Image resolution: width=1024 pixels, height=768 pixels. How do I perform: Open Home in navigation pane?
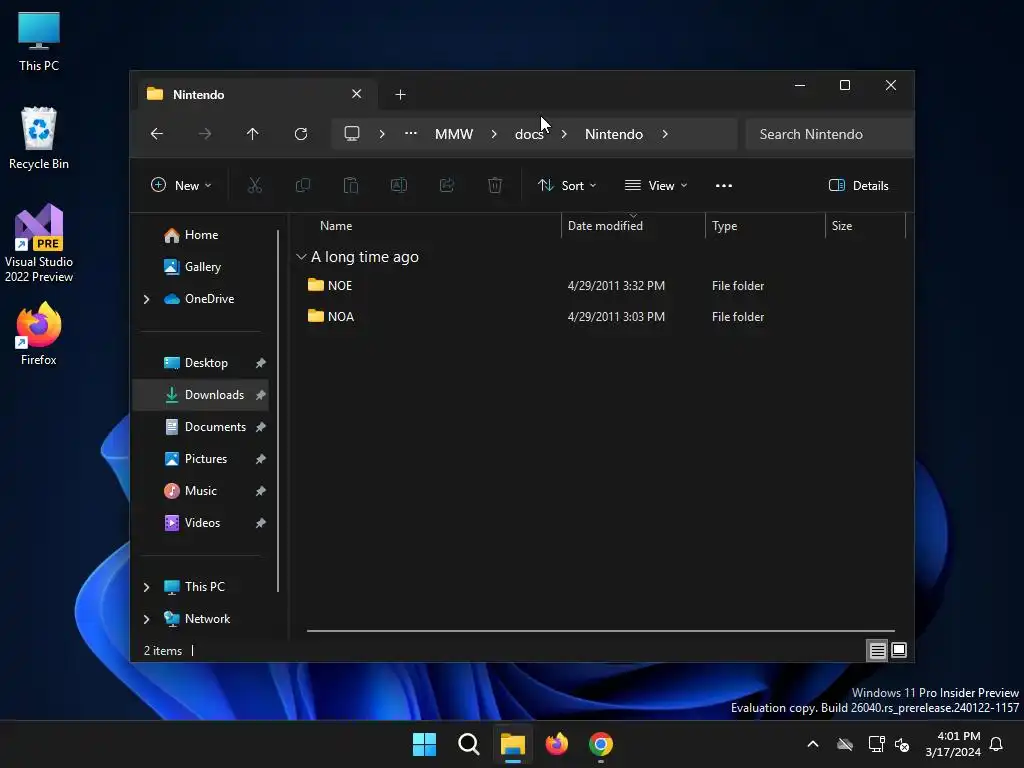pyautogui.click(x=201, y=235)
